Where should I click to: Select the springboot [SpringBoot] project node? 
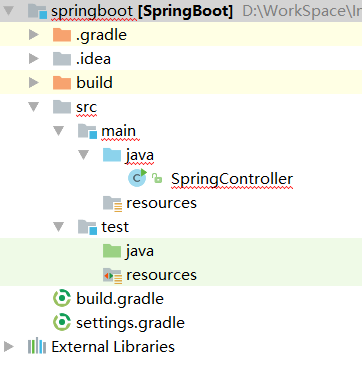pyautogui.click(x=142, y=11)
